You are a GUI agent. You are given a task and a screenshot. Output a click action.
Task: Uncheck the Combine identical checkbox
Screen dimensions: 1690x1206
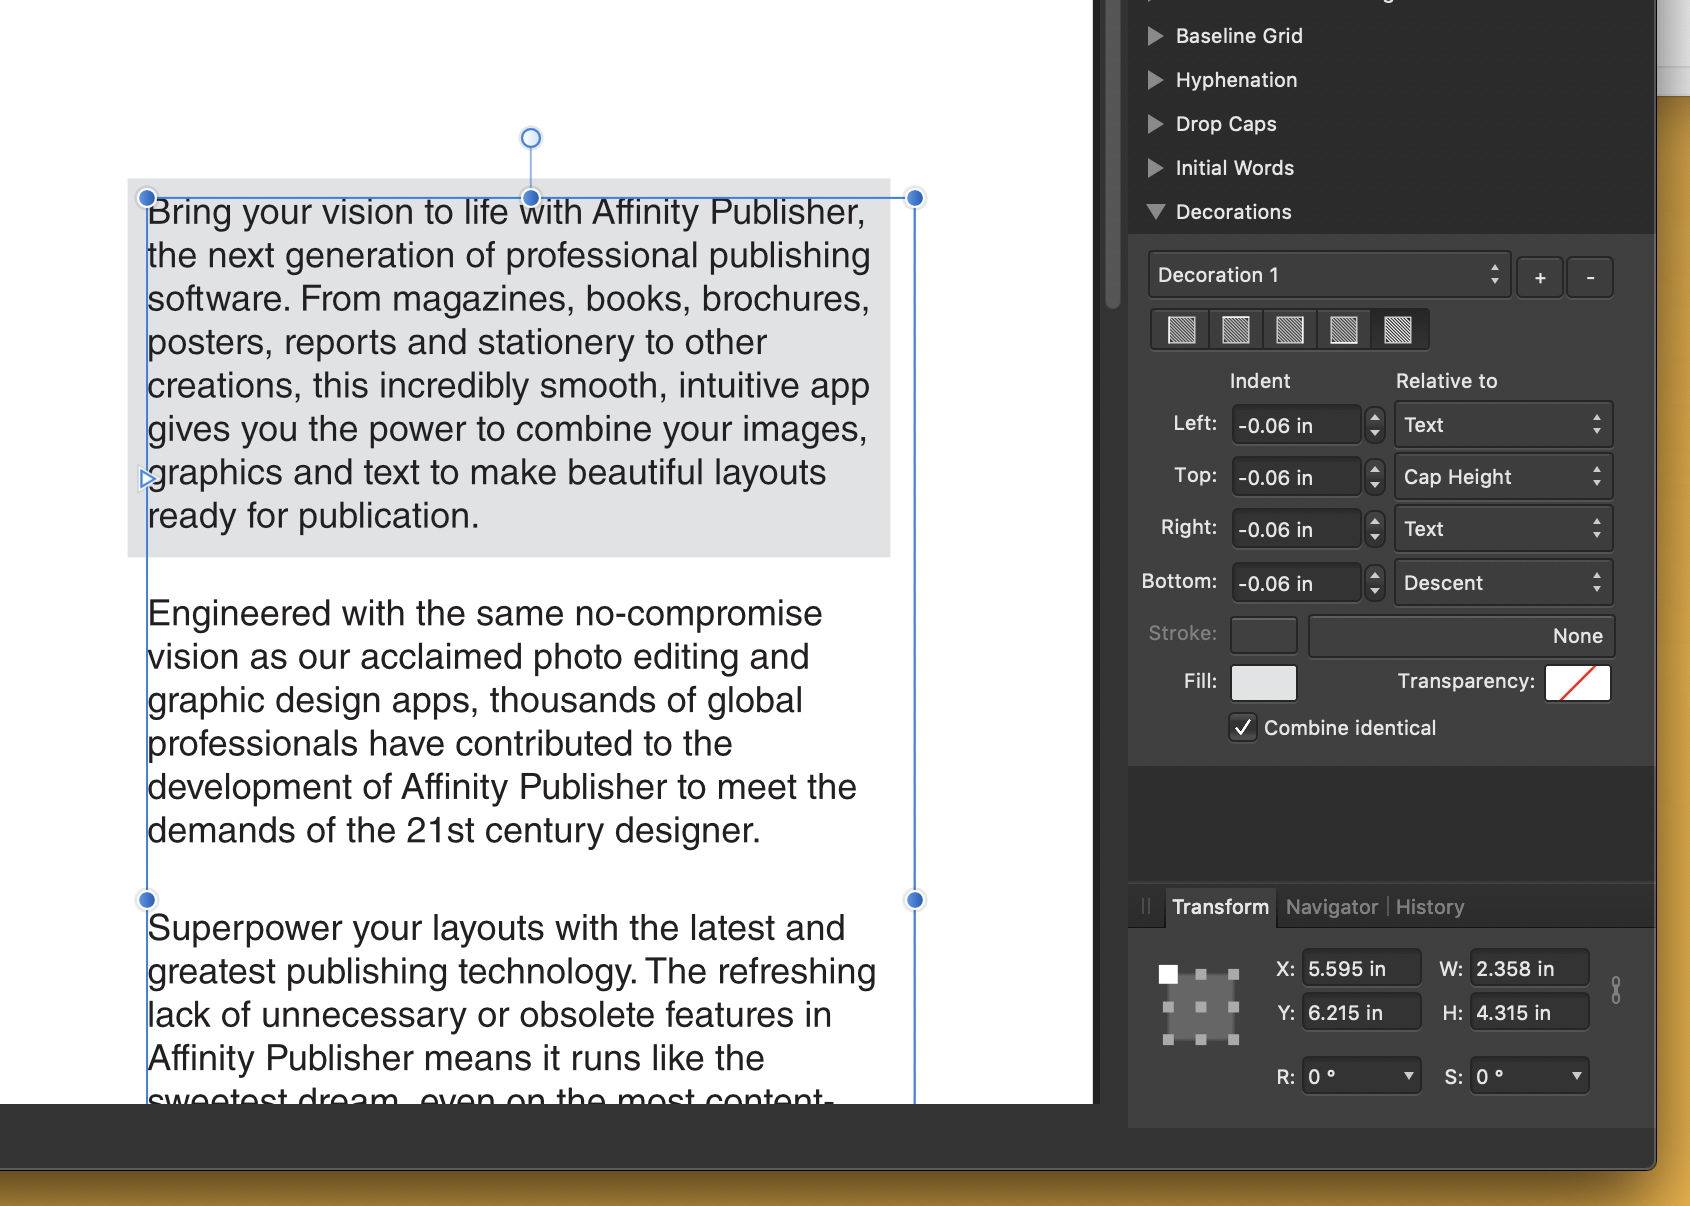1243,728
